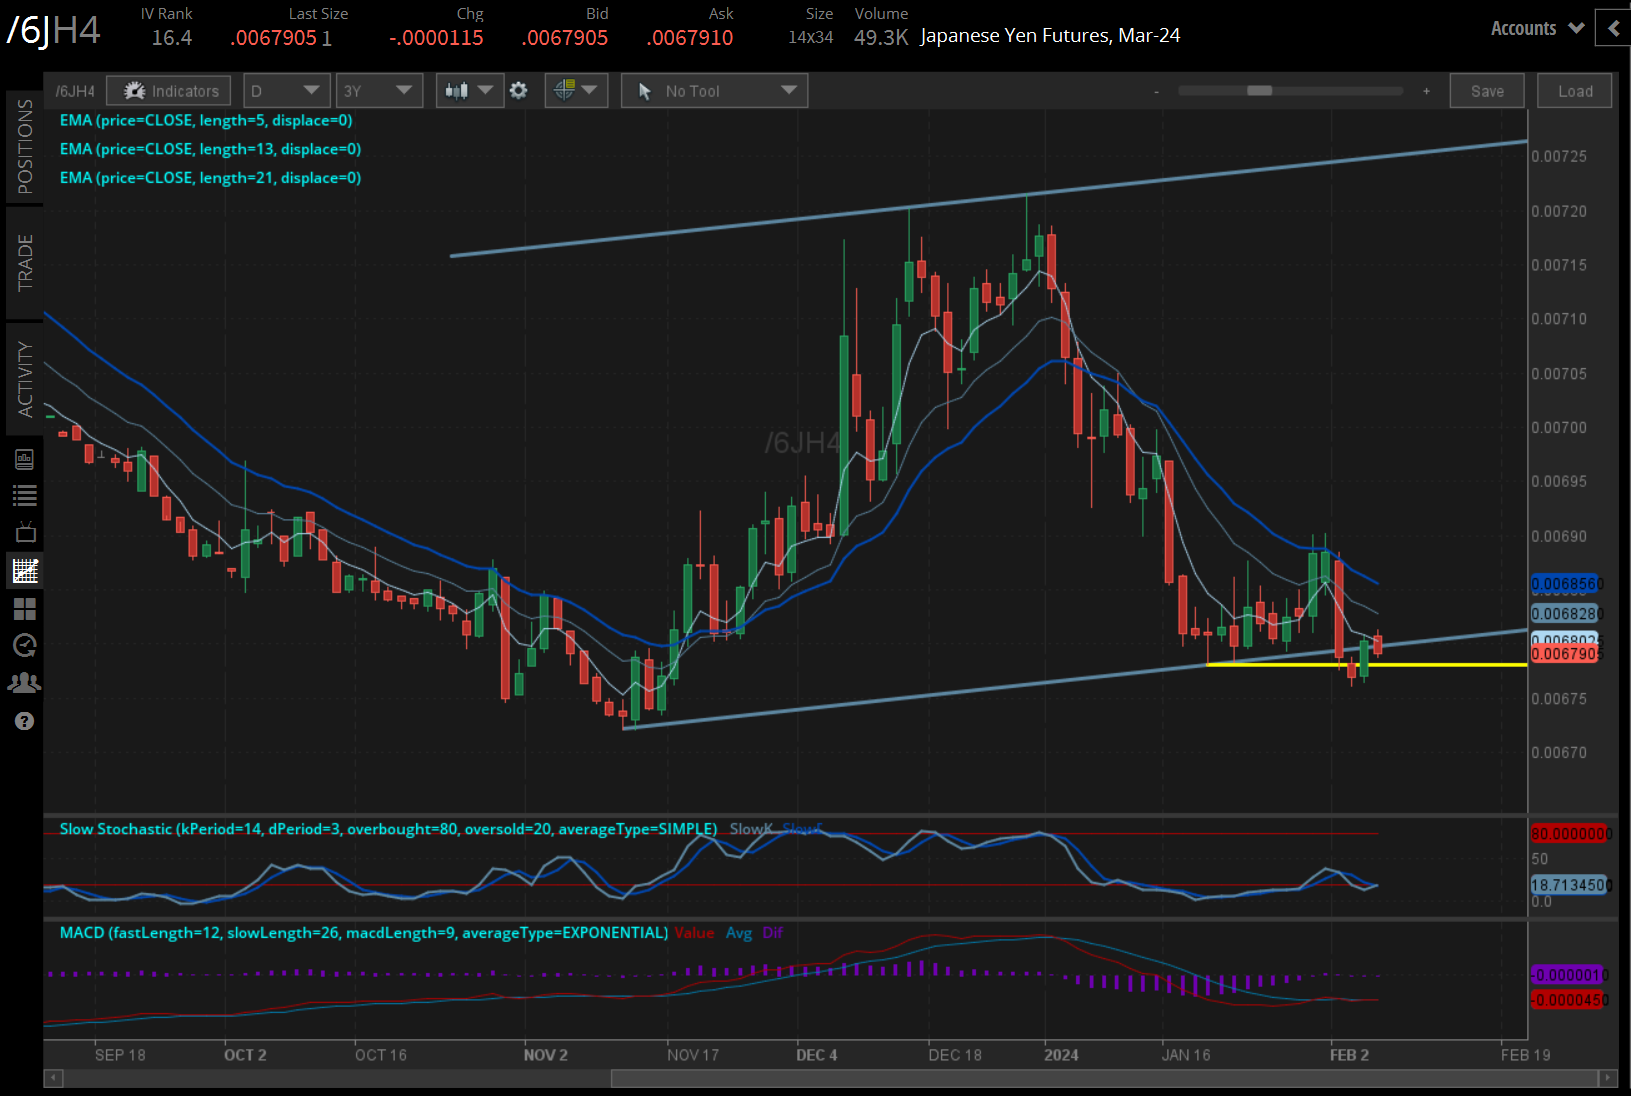Select the Charts grid icon in sidebar
1631x1096 pixels.
(x=25, y=571)
